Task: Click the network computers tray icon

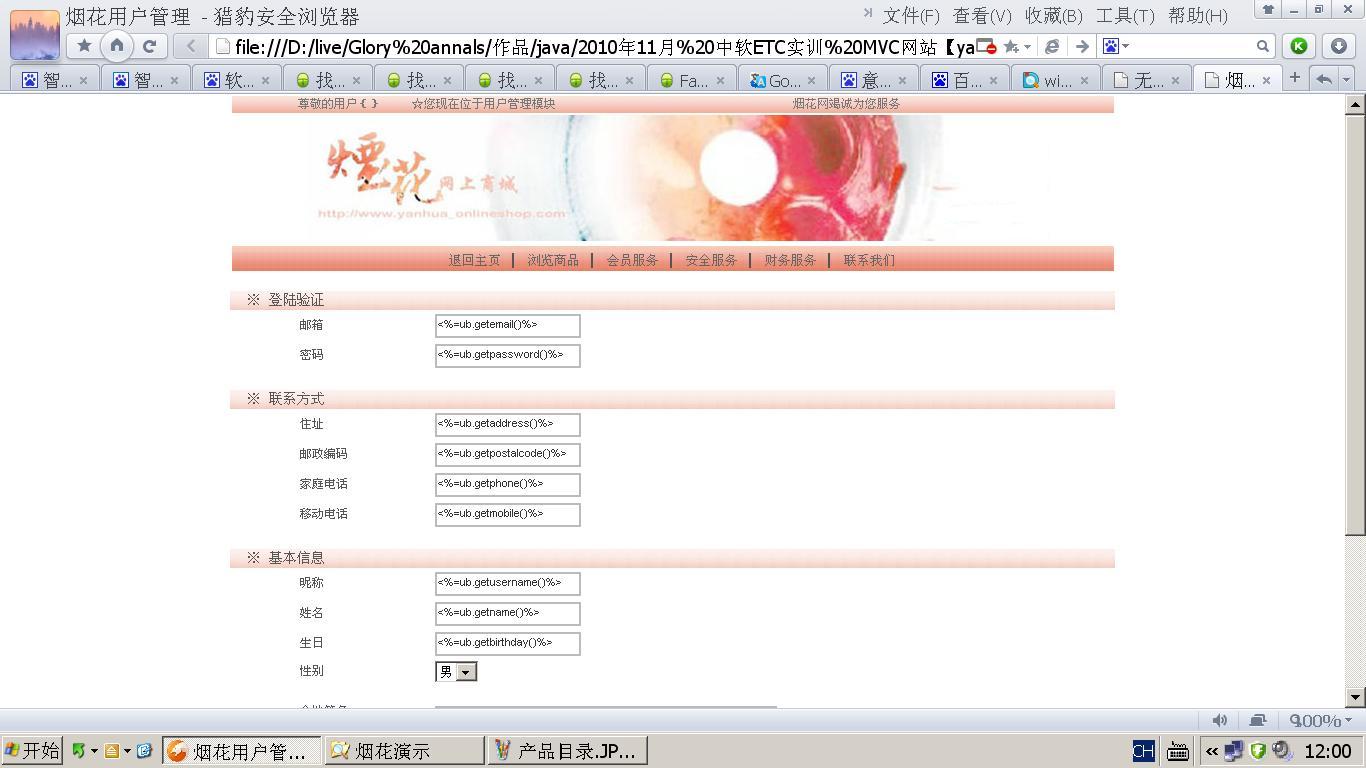Action: coord(1235,750)
